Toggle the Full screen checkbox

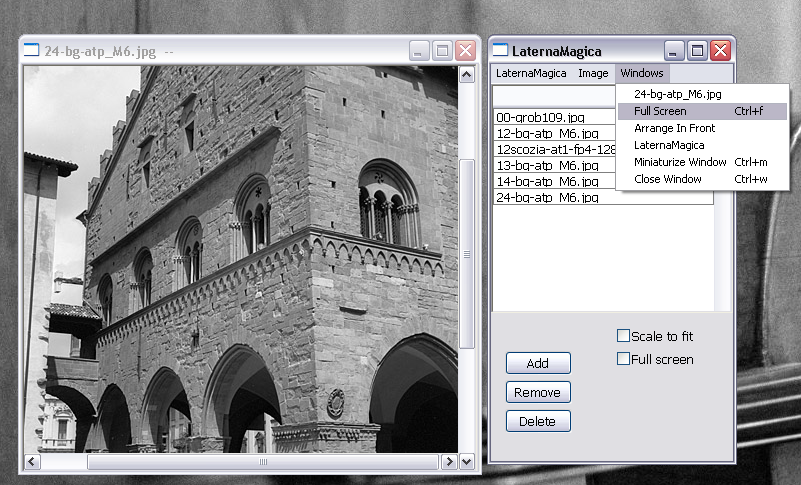point(624,359)
